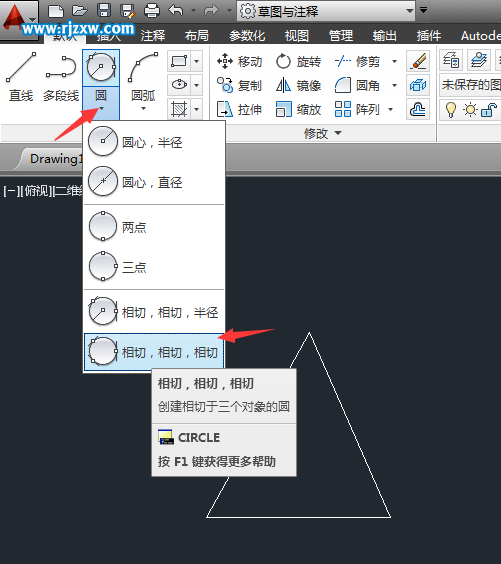This screenshot has width=501, height=564.
Task: Switch to the 输出 ribbon tab
Action: pyautogui.click(x=384, y=36)
